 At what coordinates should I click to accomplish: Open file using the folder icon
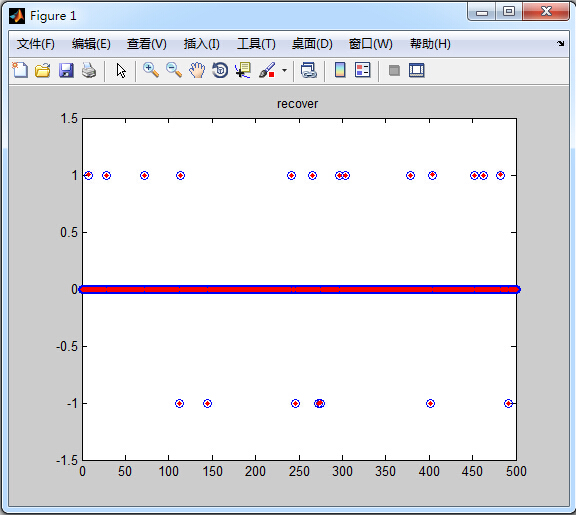coord(43,70)
